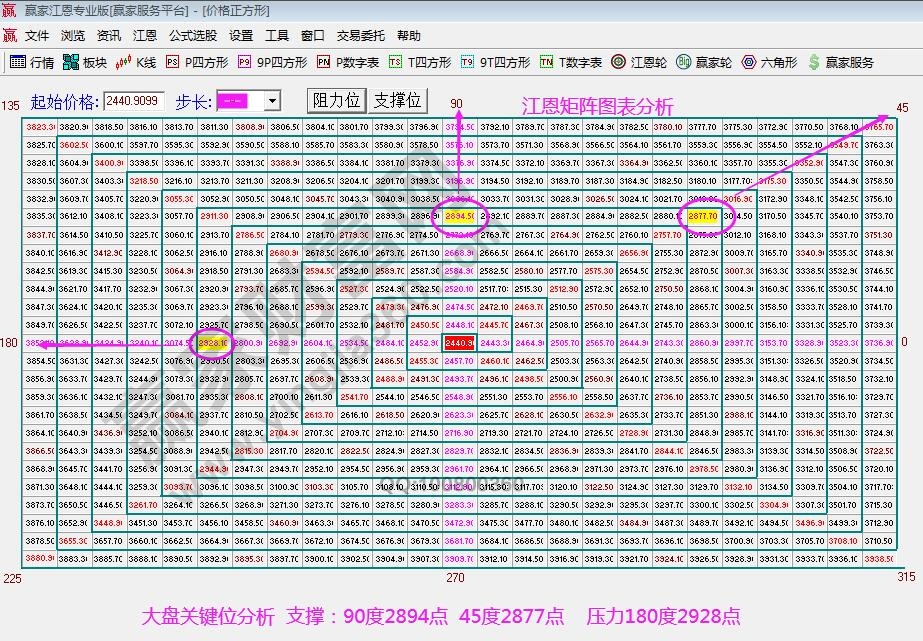923x641 pixels.
Task: Open the 9P四方形 tool
Action: 272,61
